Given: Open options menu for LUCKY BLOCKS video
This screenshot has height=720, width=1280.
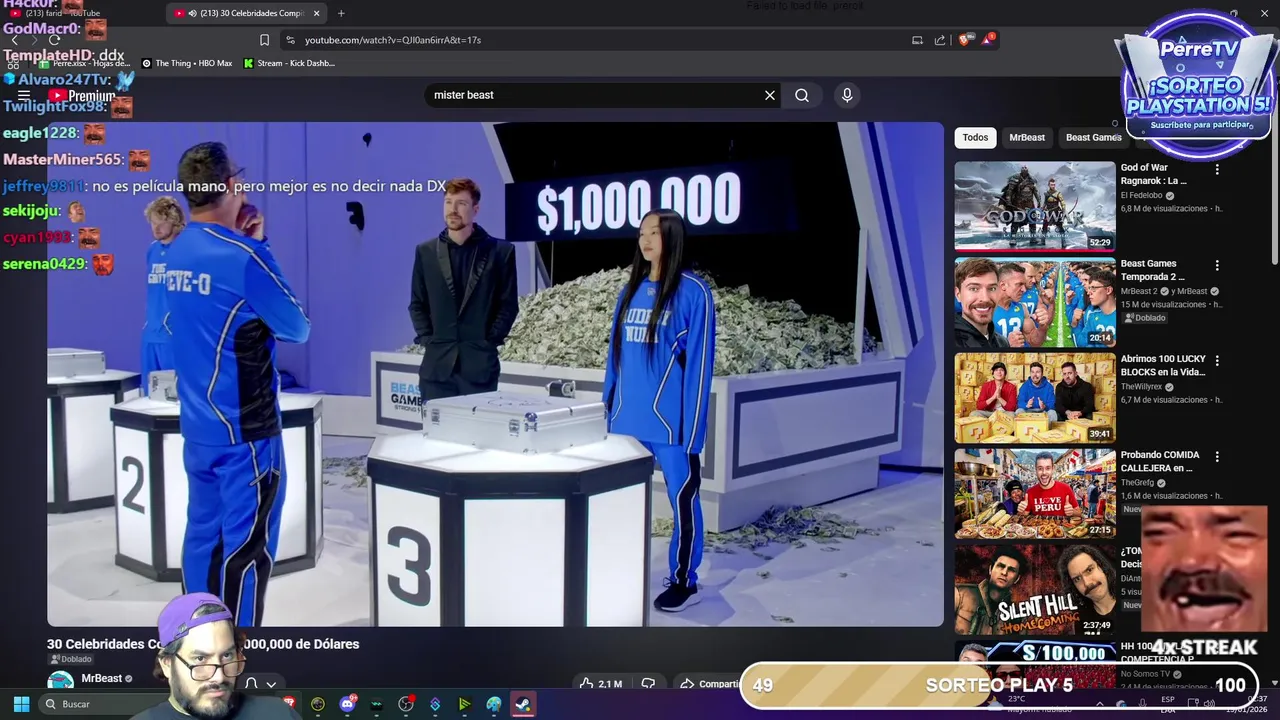Looking at the screenshot, I should click(x=1217, y=361).
